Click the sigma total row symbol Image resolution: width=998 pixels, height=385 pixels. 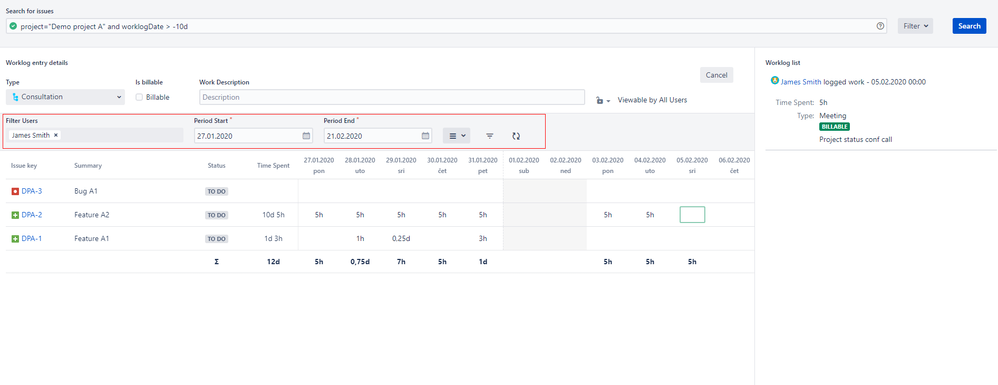pyautogui.click(x=216, y=262)
